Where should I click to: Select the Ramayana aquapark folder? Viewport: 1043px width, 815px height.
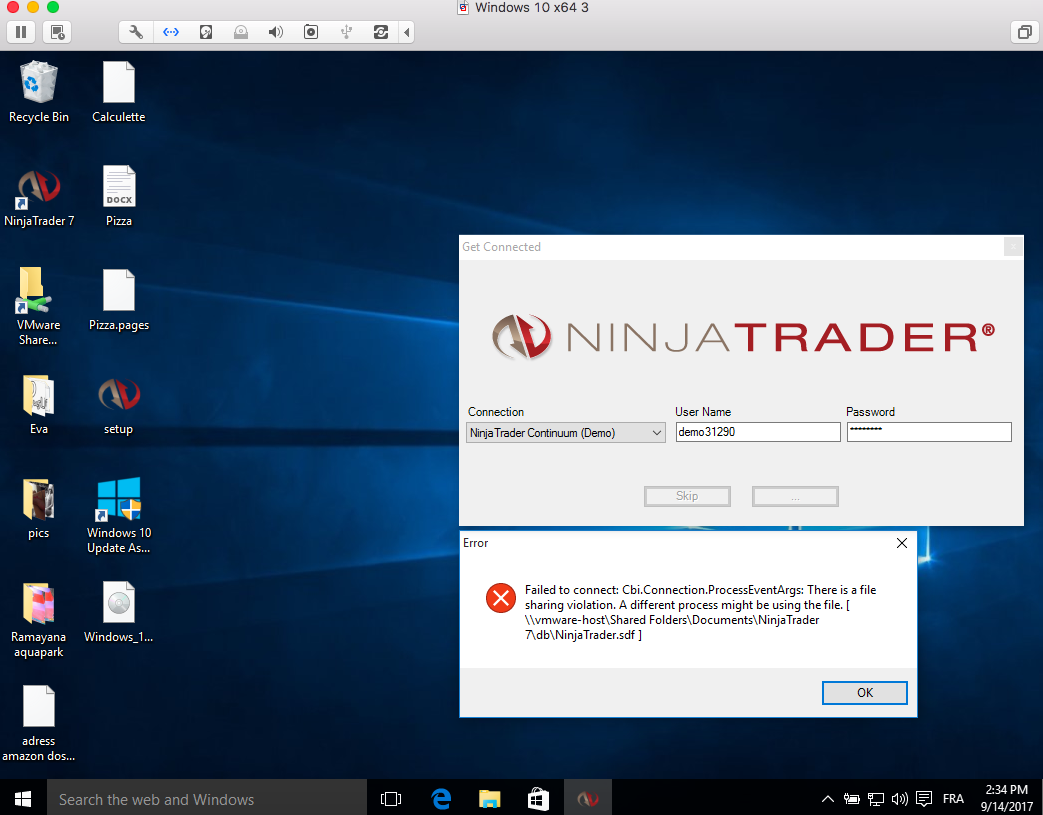coord(39,620)
